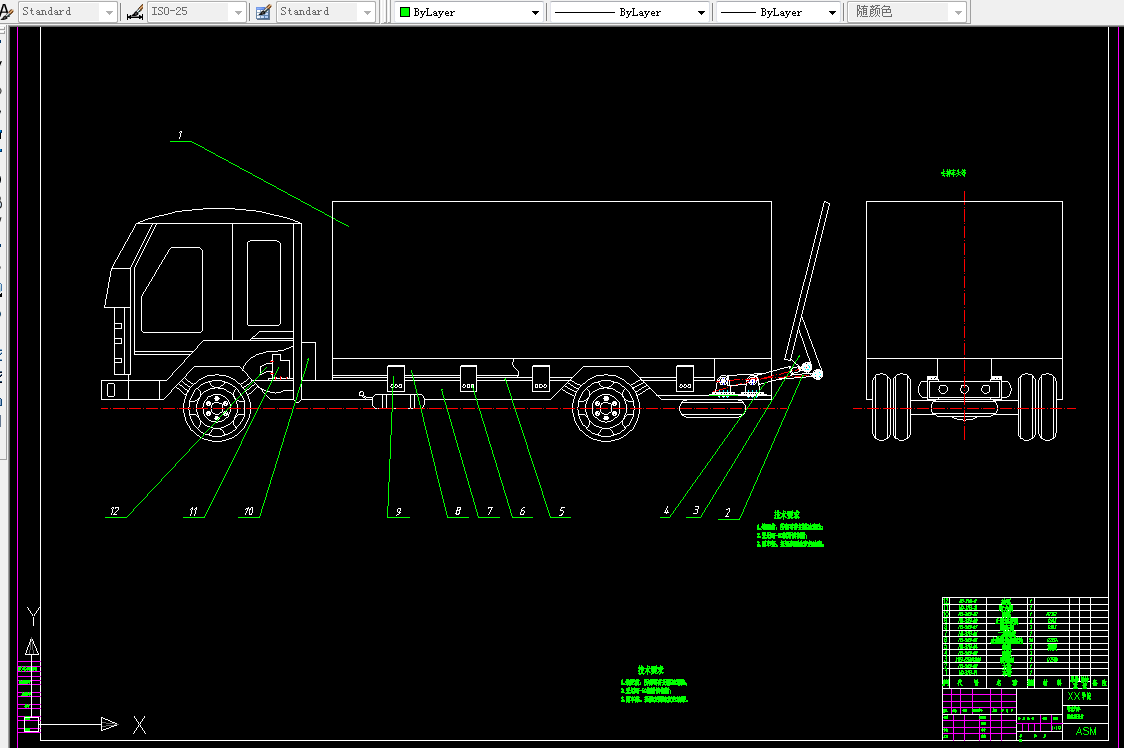Open the table style manager icon
Image resolution: width=1124 pixels, height=748 pixels.
click(x=263, y=11)
